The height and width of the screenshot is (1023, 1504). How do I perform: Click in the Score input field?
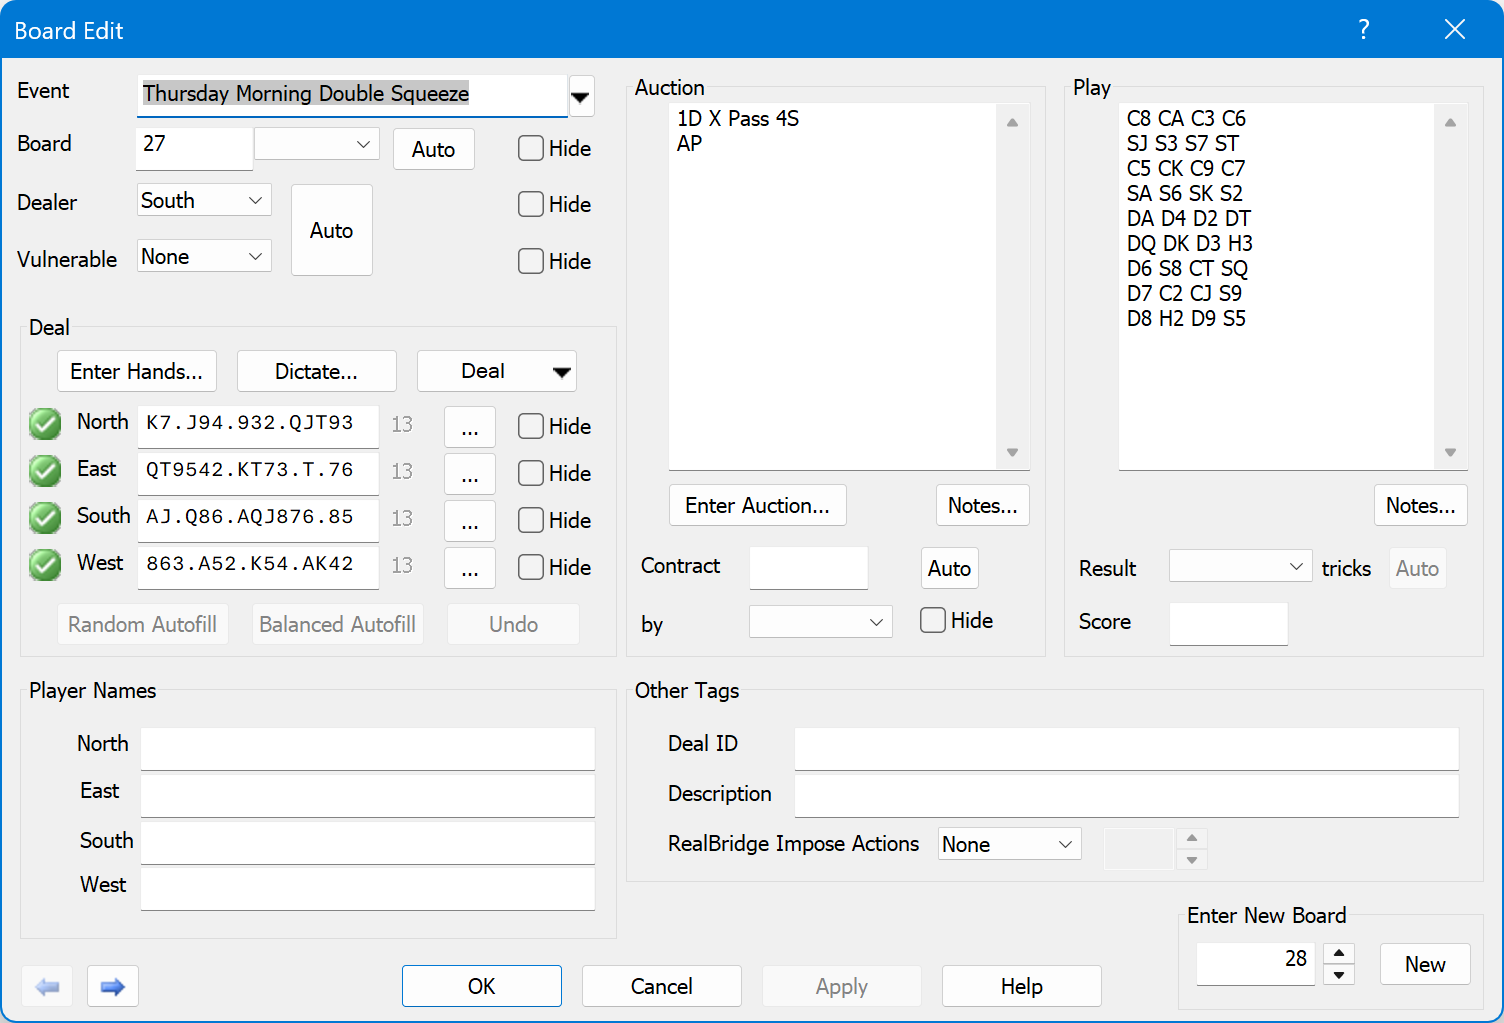coord(1228,624)
